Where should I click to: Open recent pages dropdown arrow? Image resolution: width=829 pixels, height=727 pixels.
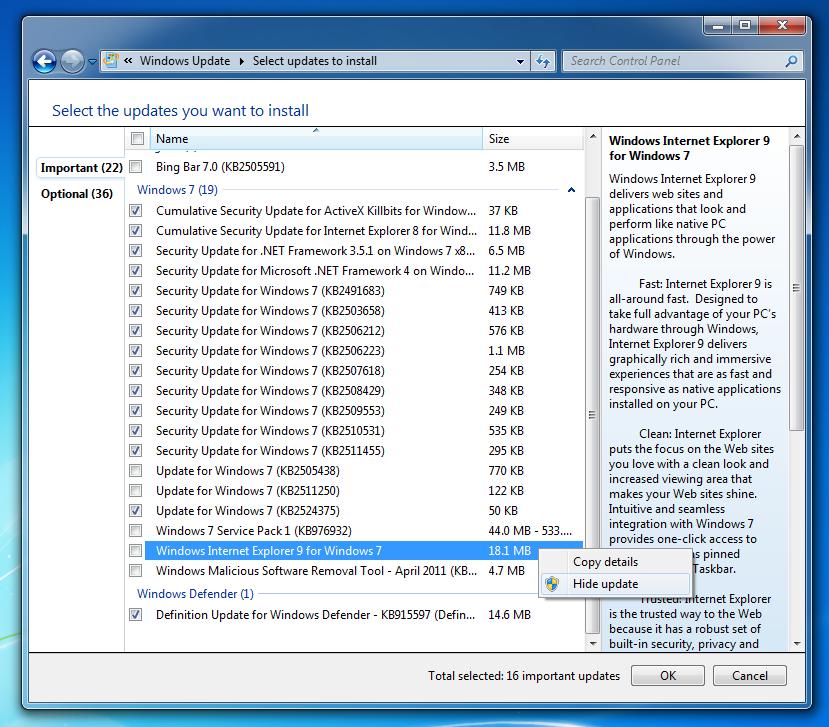92,62
